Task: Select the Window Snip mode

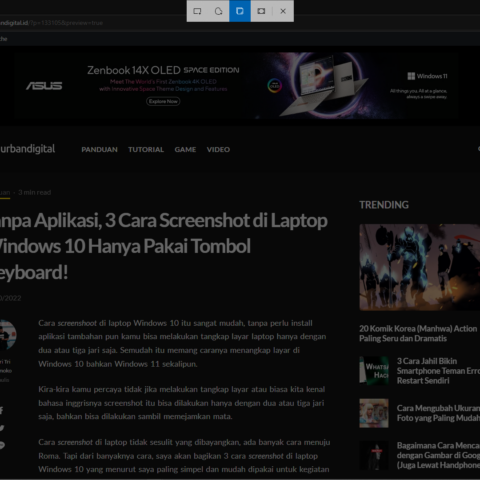Action: pyautogui.click(x=240, y=11)
